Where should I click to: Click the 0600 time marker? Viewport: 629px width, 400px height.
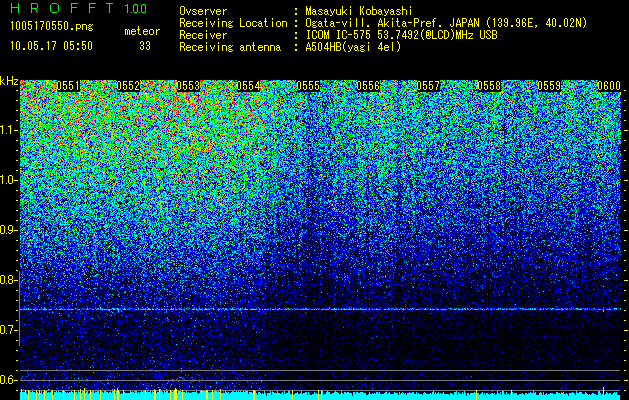[x=609, y=86]
